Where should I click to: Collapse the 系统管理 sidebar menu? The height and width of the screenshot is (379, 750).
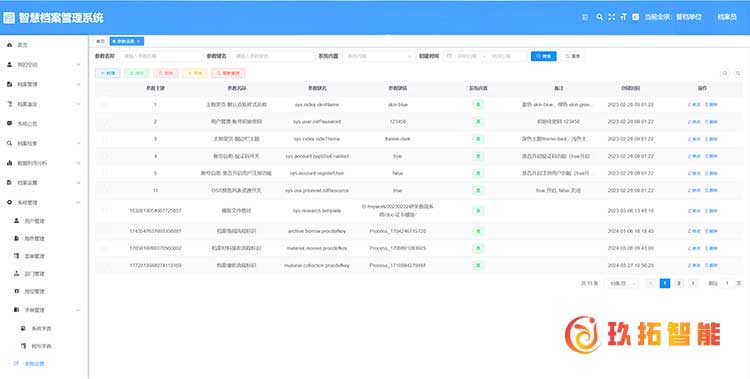(44, 202)
